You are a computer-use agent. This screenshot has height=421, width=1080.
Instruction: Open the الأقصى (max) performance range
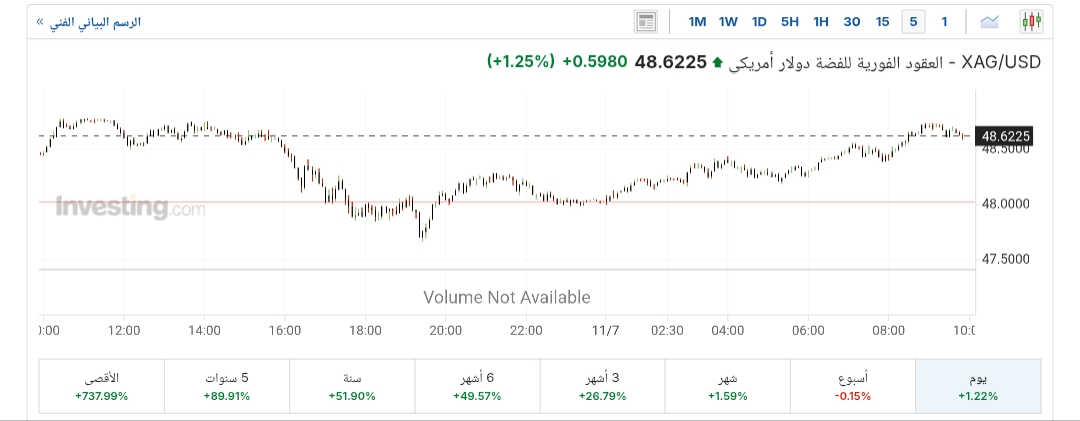click(101, 386)
